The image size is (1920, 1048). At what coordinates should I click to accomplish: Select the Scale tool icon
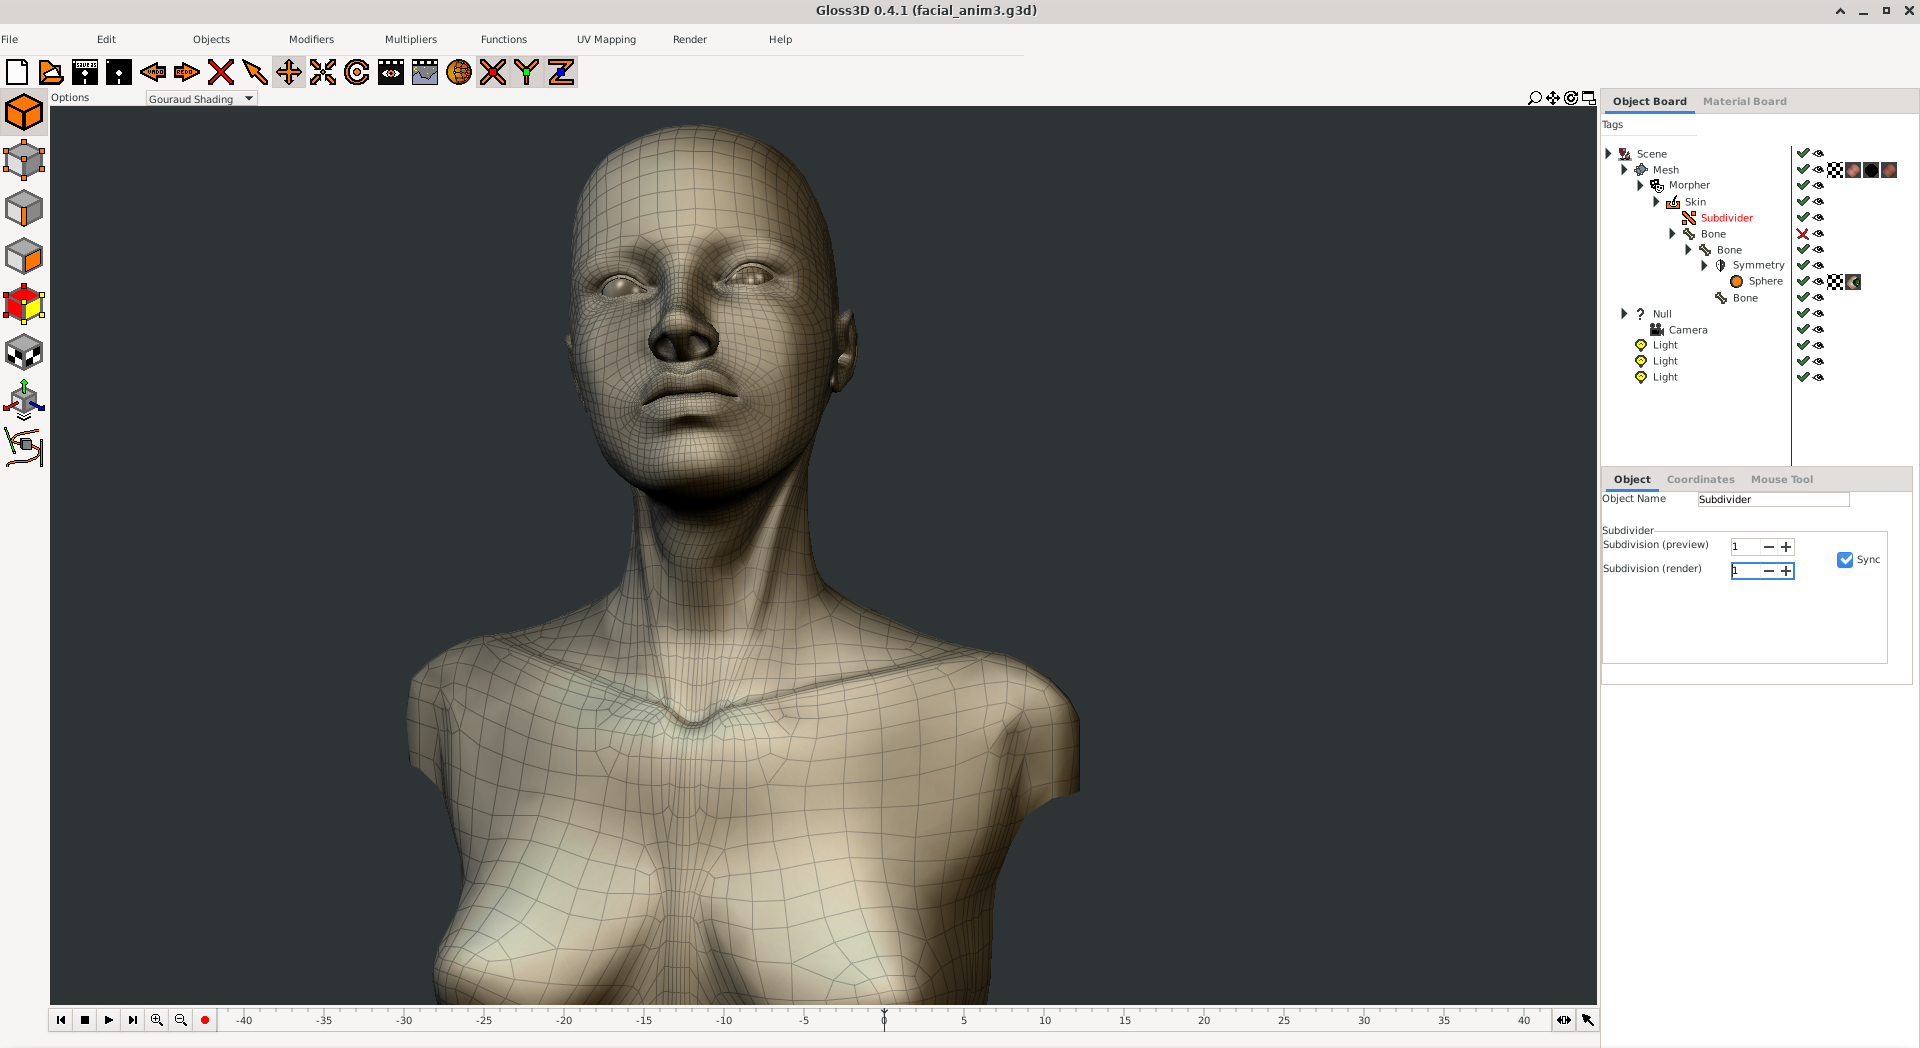click(323, 72)
